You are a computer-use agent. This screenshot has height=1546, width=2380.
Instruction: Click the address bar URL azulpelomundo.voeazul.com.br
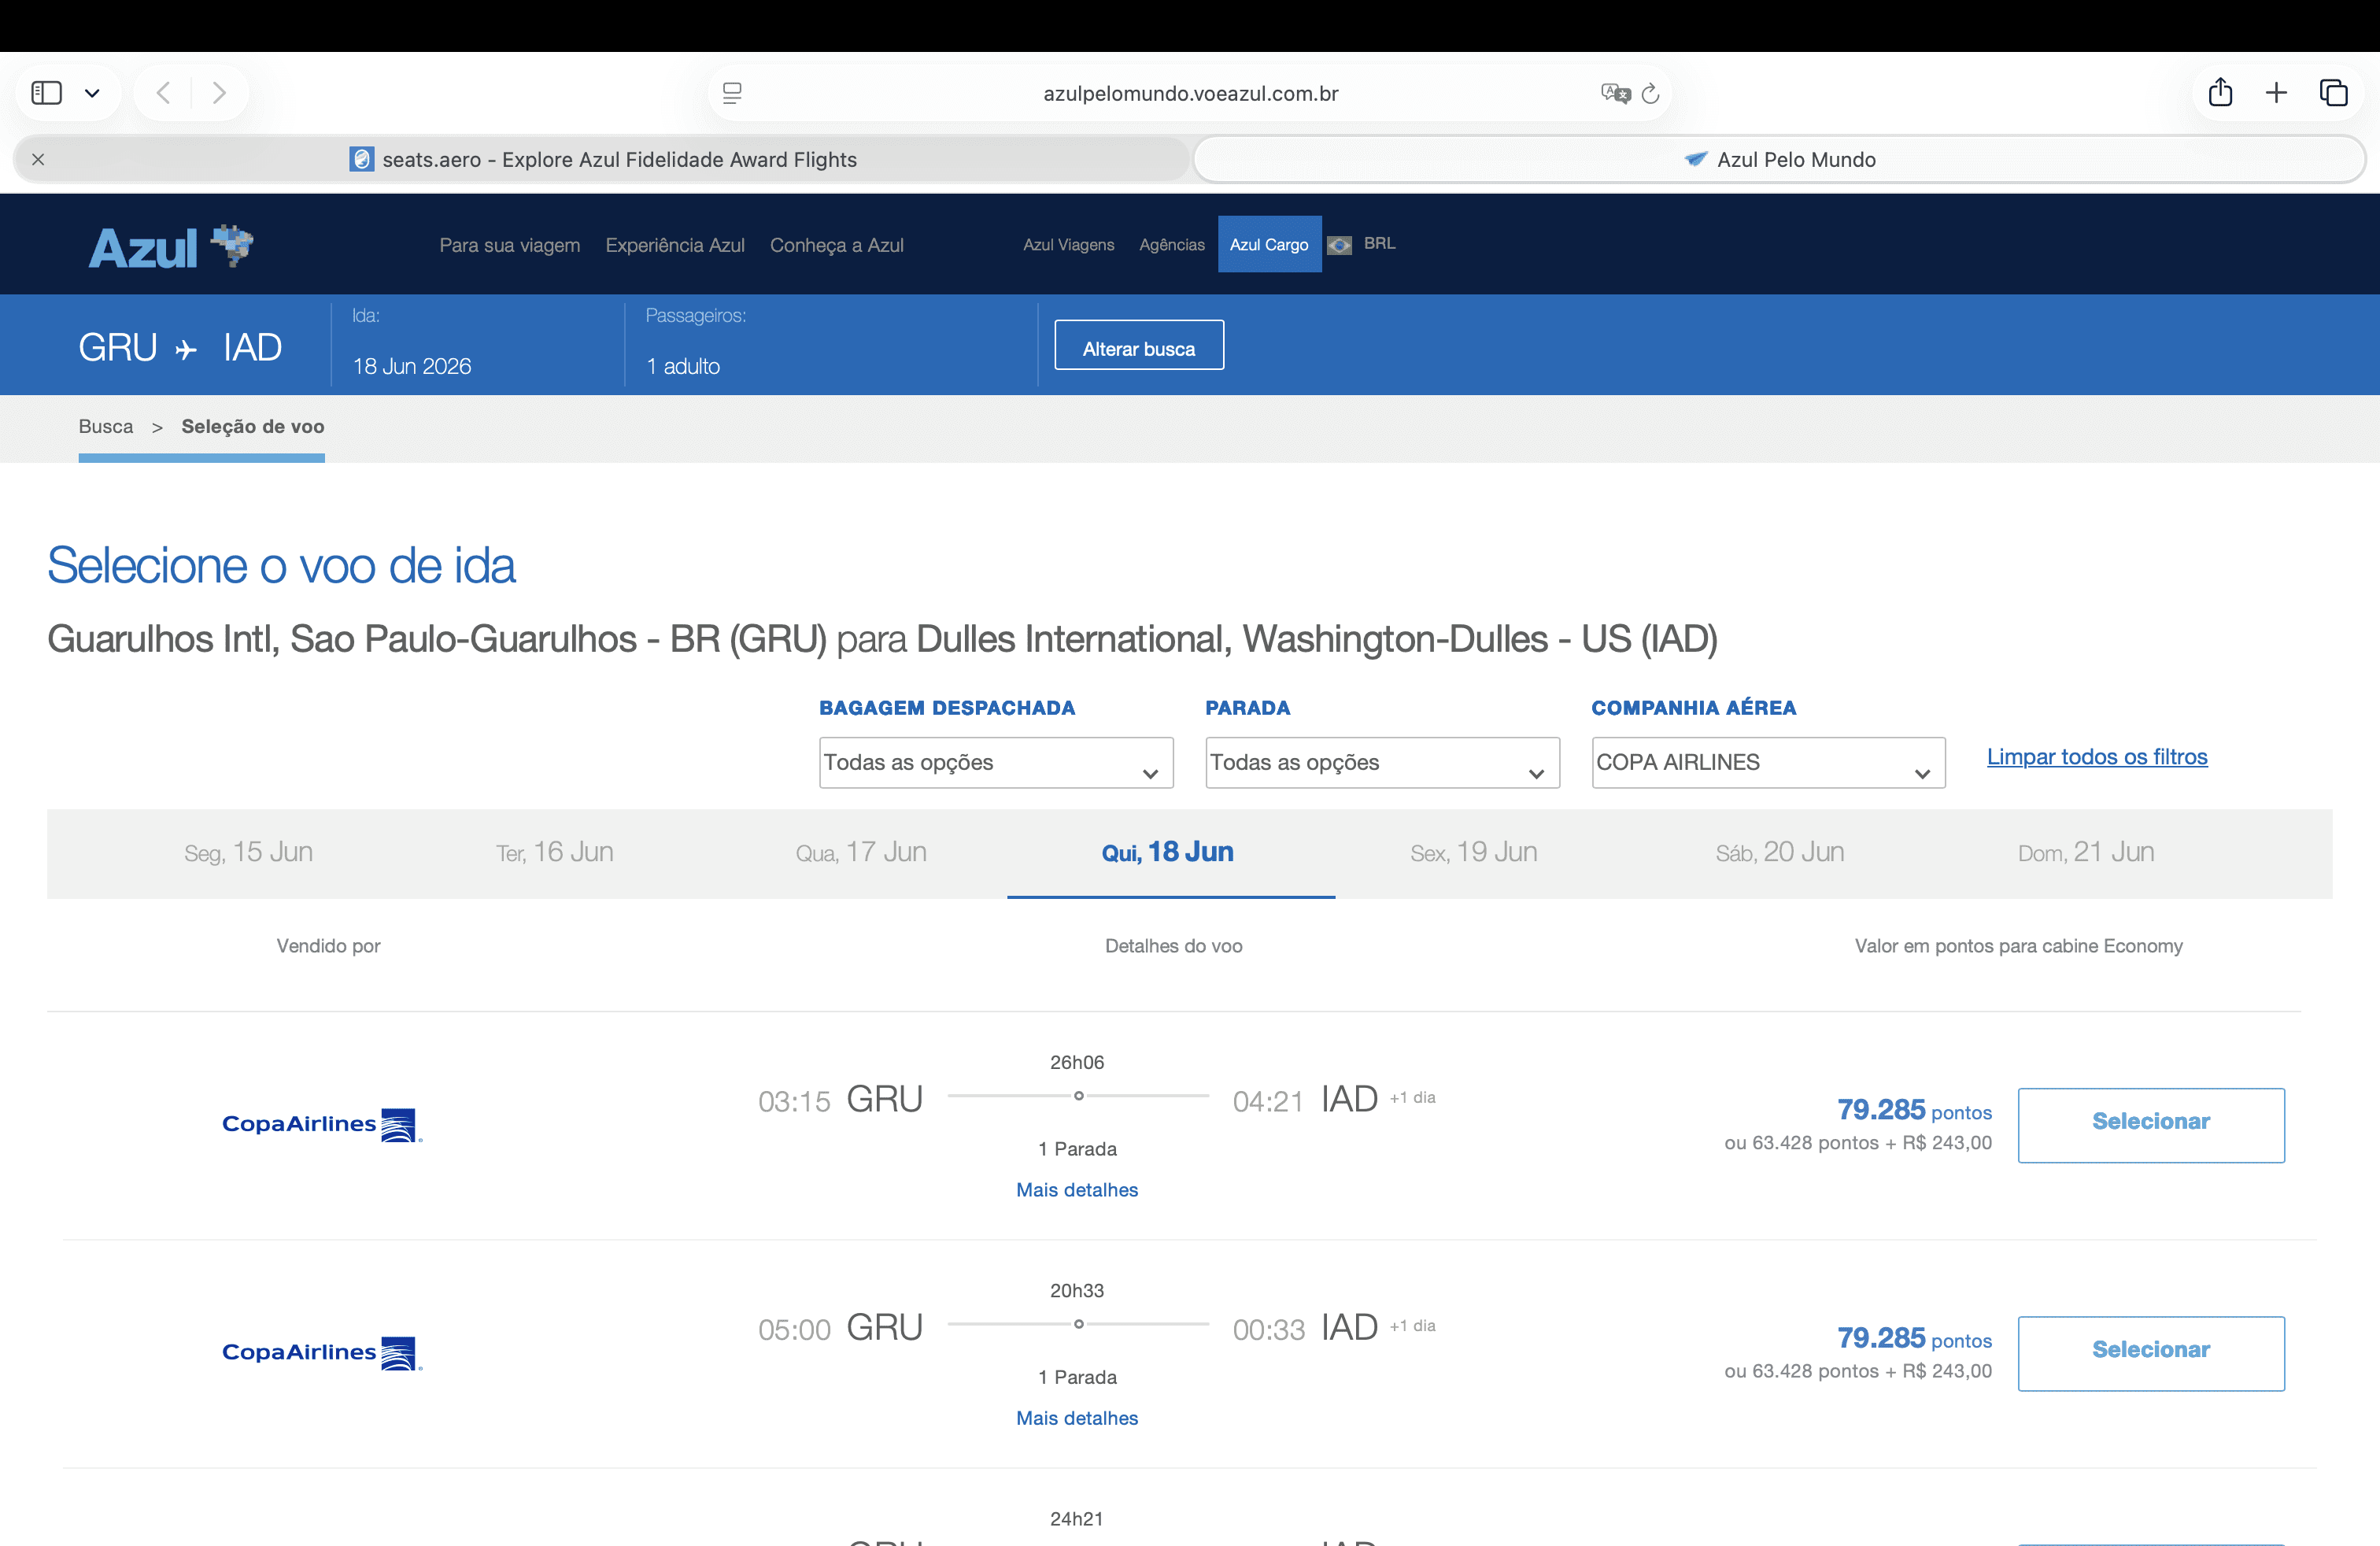point(1190,93)
